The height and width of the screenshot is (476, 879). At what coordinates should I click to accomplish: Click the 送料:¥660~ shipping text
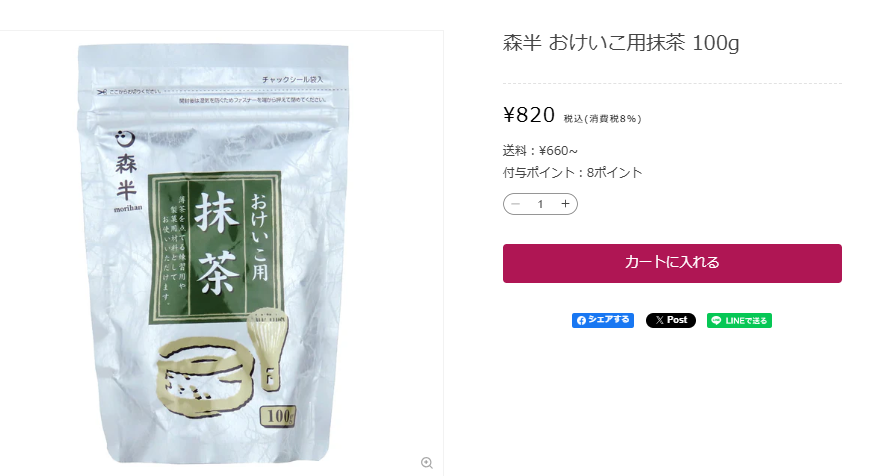tap(540, 151)
